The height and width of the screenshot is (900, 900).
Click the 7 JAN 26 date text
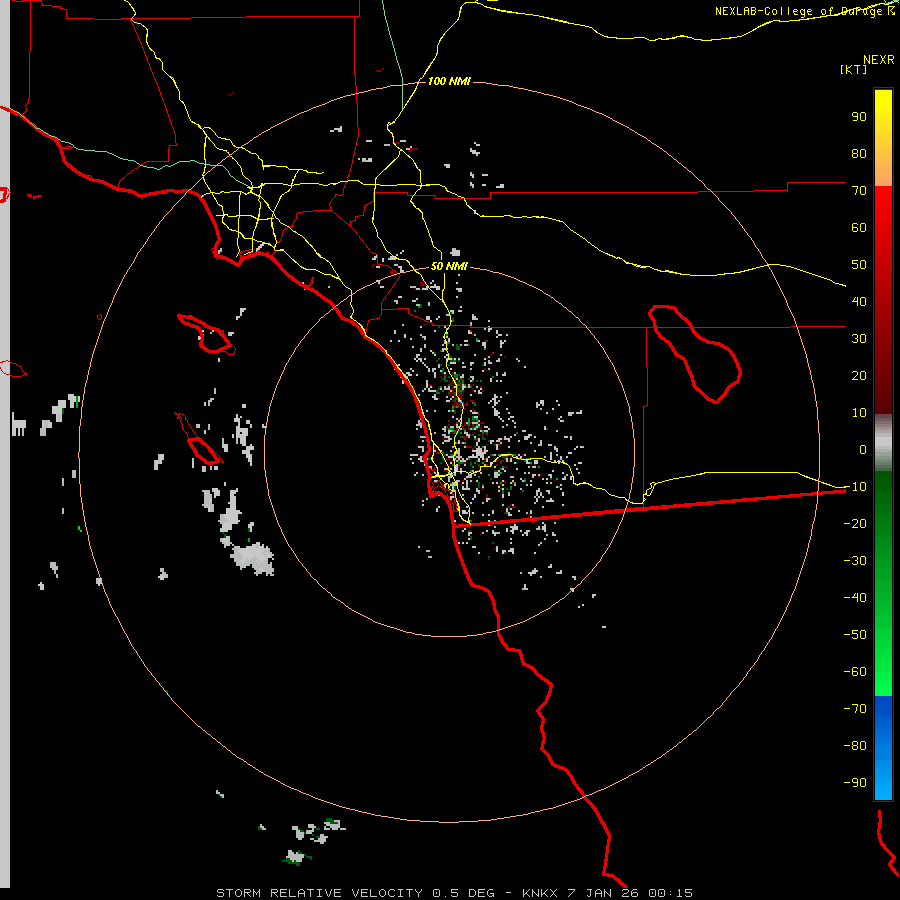(x=602, y=893)
